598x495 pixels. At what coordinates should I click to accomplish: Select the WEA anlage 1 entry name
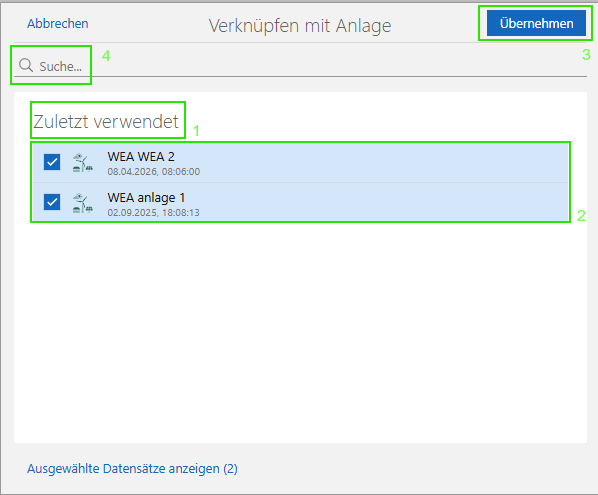[146, 198]
